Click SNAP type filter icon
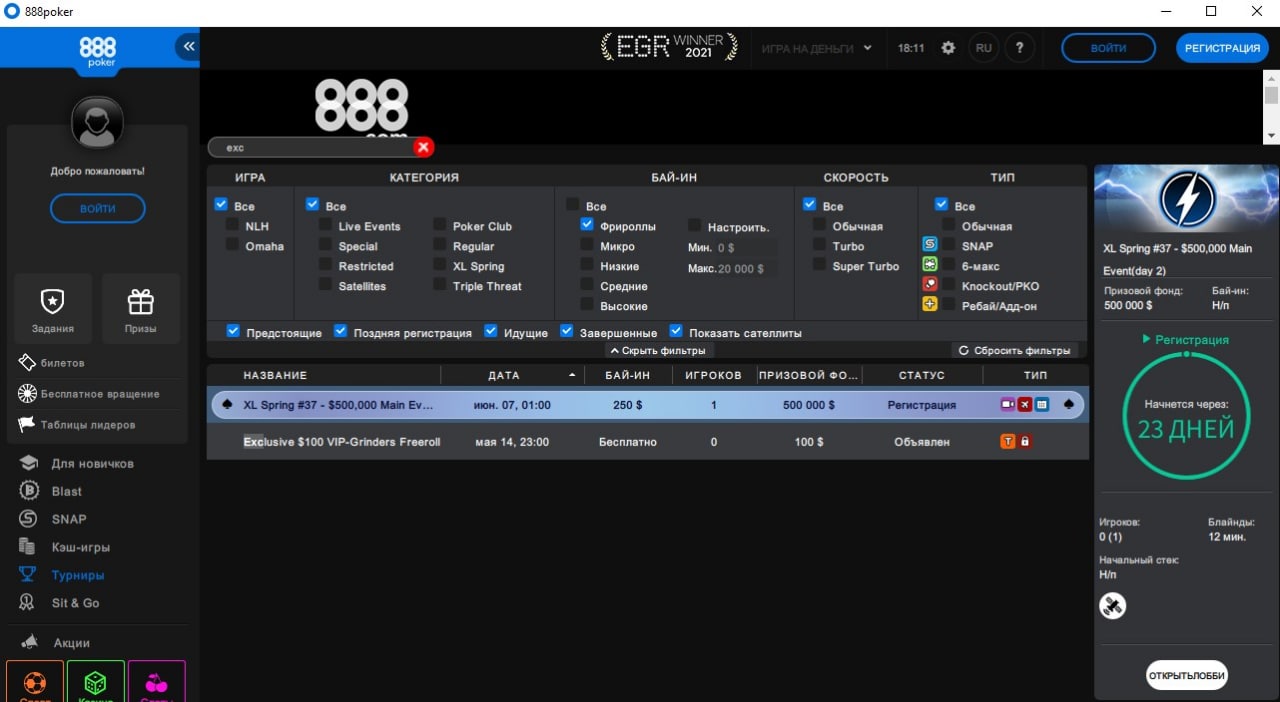The width and height of the screenshot is (1280, 702). click(930, 244)
